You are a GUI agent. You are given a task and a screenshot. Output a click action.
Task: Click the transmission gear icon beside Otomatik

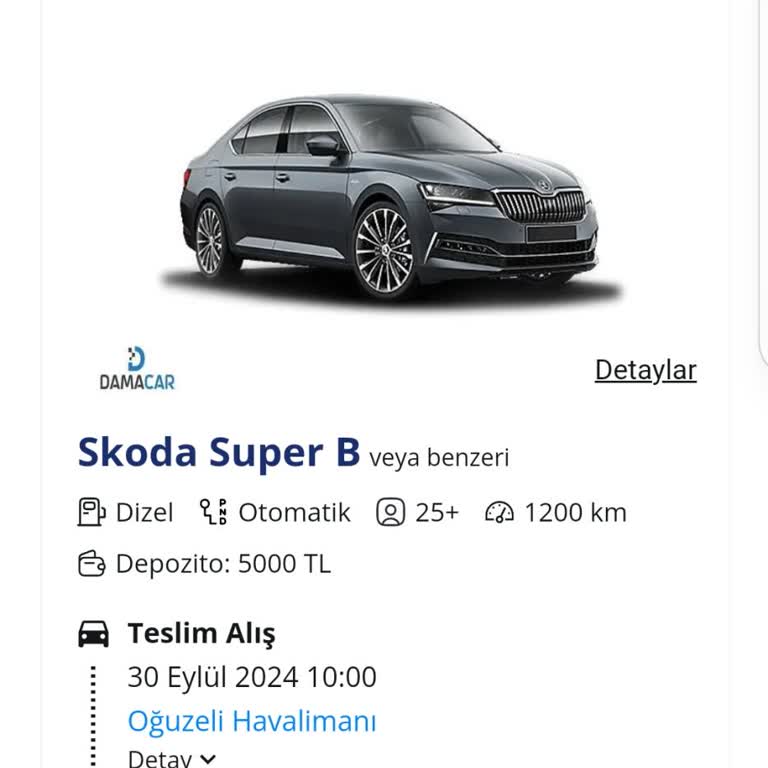pos(214,512)
